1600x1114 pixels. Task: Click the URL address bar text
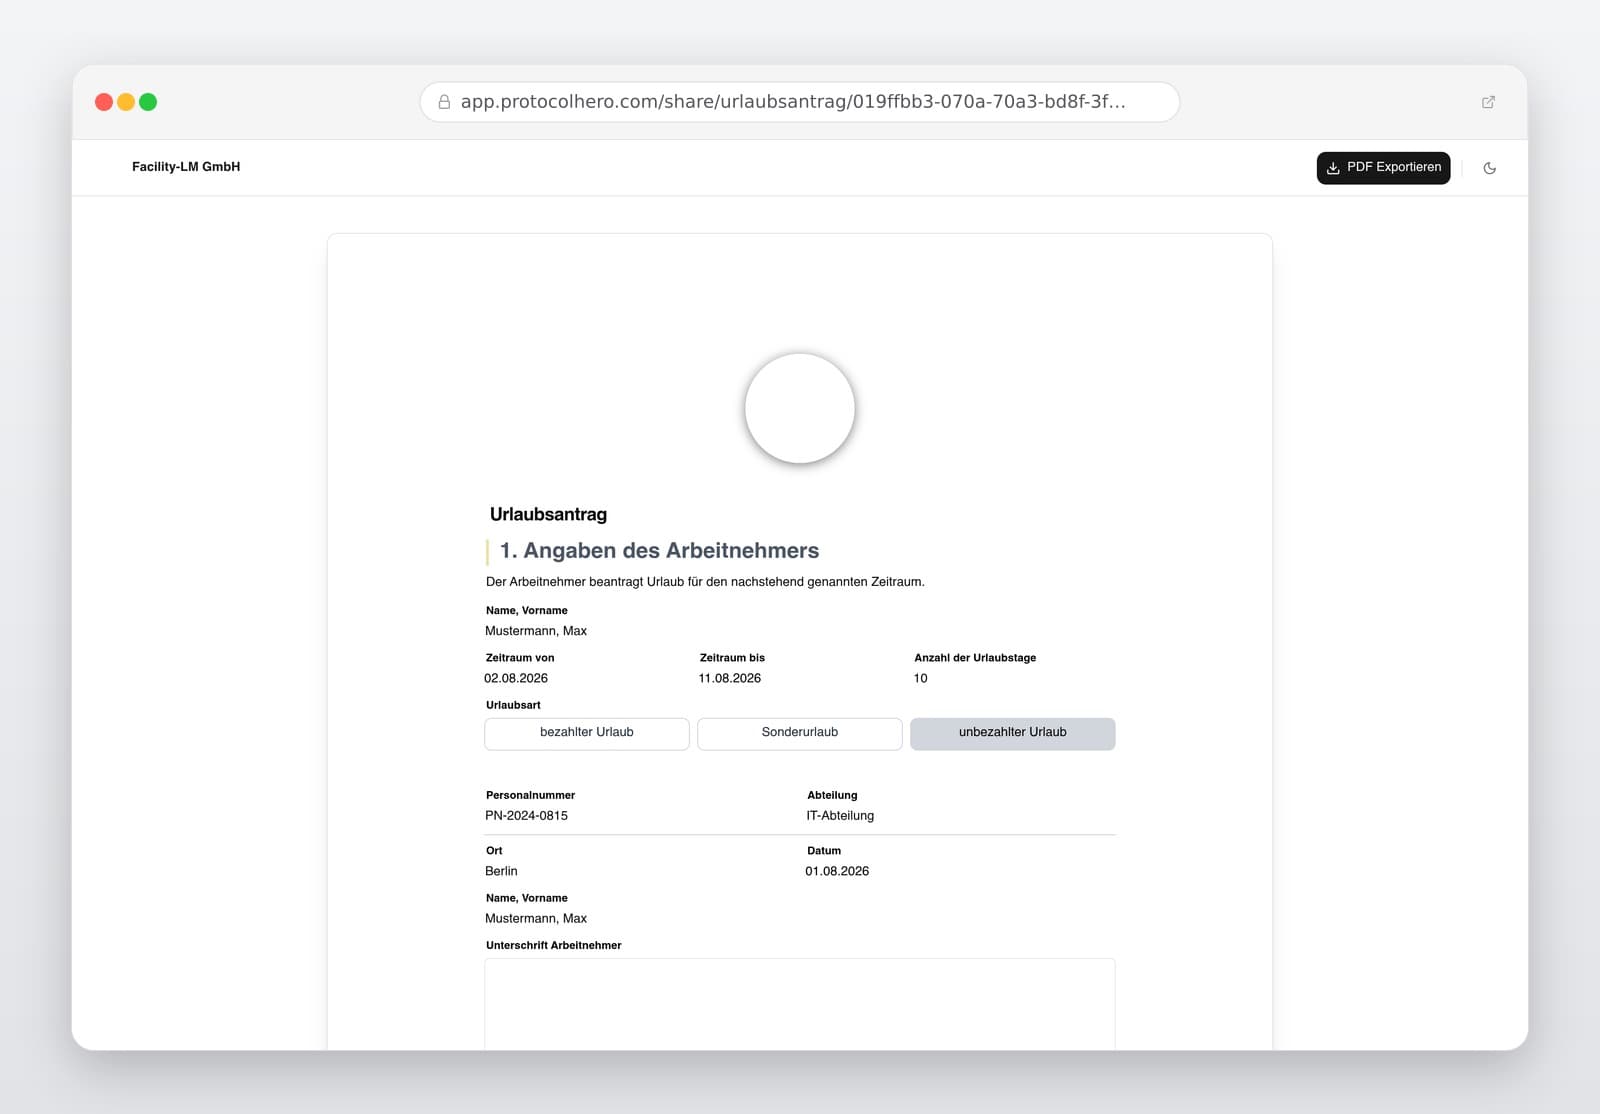pyautogui.click(x=793, y=102)
